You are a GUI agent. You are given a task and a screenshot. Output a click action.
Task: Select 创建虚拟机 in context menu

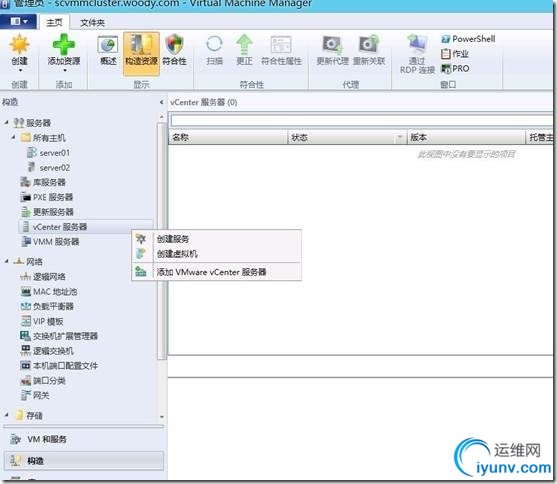pos(217,254)
